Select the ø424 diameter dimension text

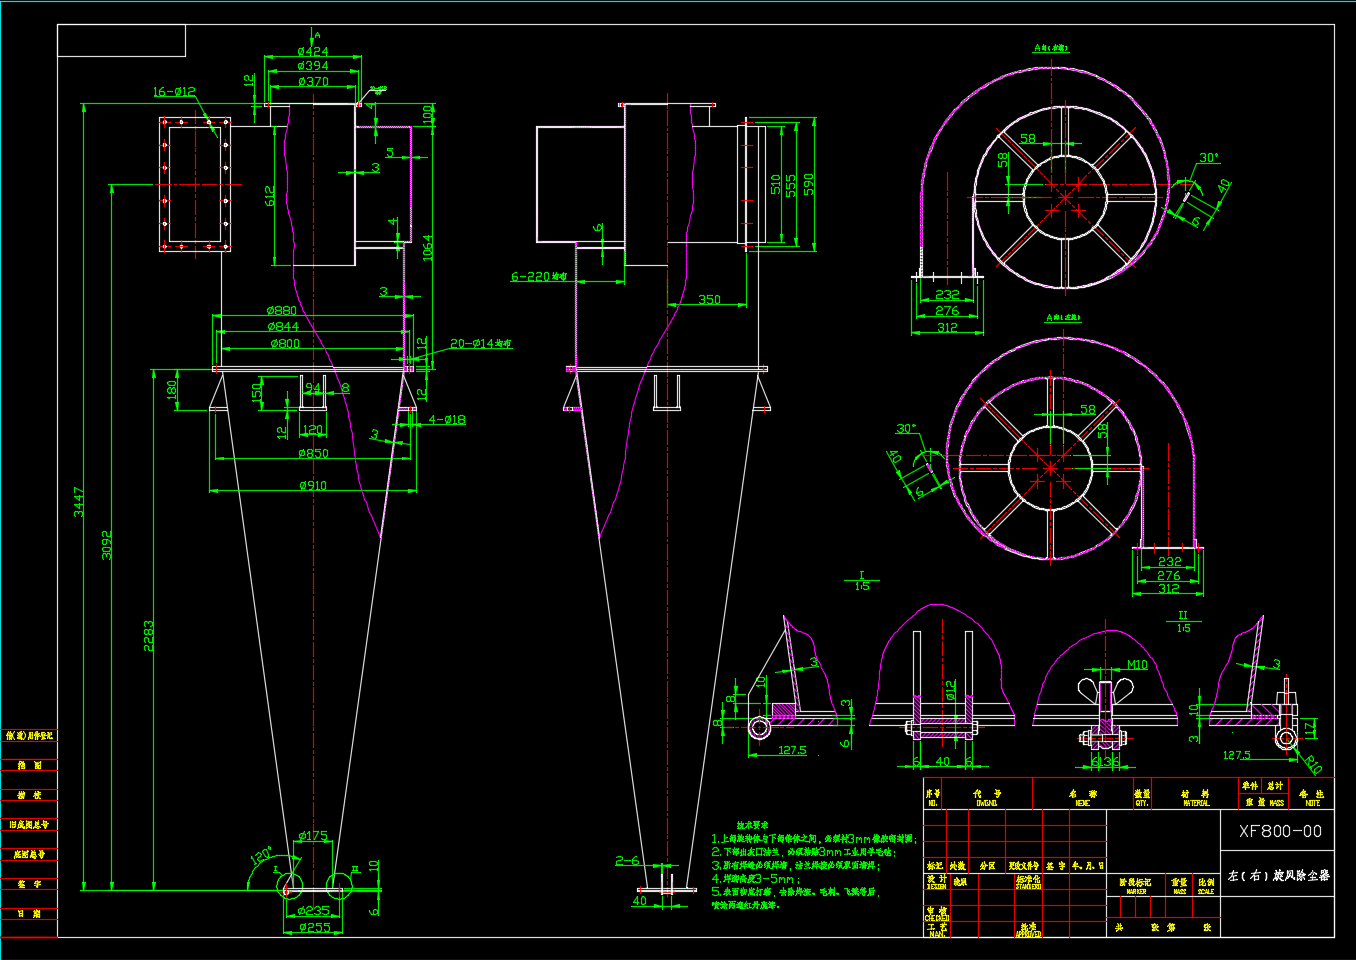pos(313,51)
